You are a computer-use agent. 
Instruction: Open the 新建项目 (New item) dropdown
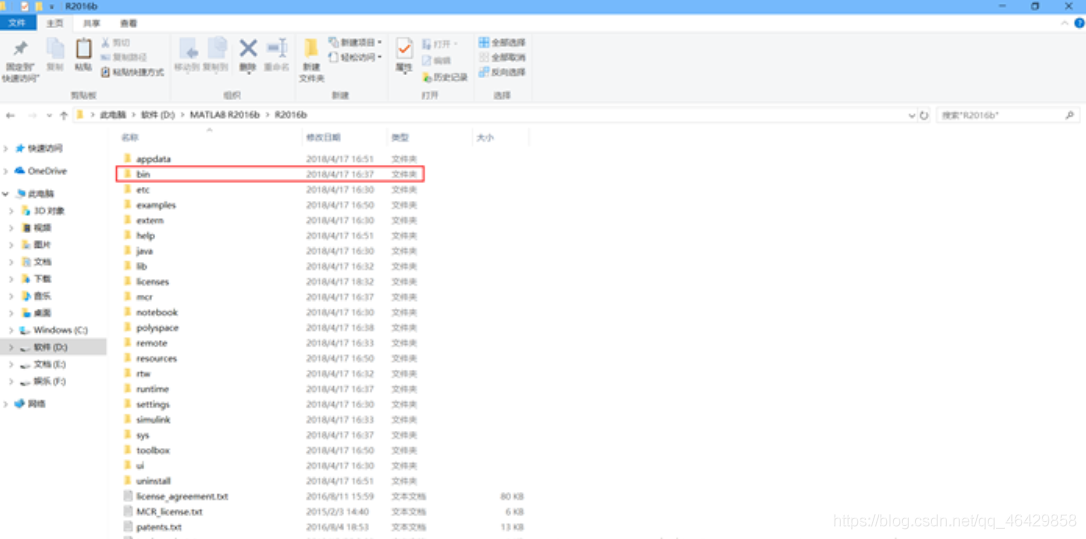point(355,43)
